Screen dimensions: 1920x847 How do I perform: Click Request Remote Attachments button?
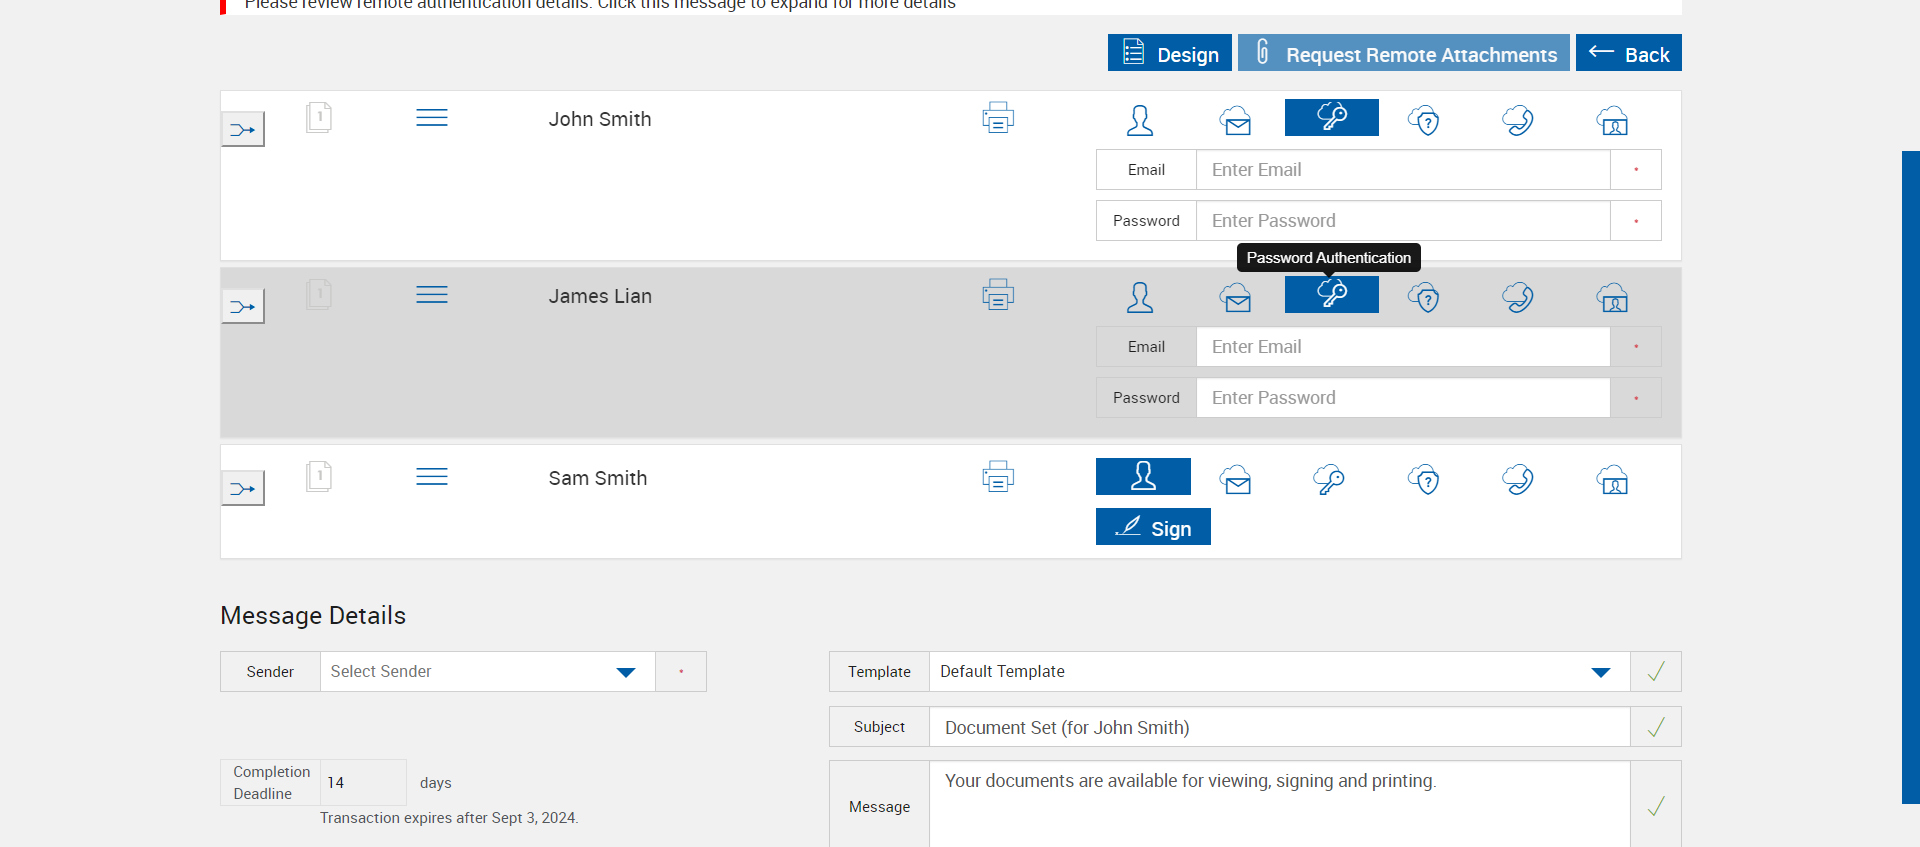point(1403,53)
